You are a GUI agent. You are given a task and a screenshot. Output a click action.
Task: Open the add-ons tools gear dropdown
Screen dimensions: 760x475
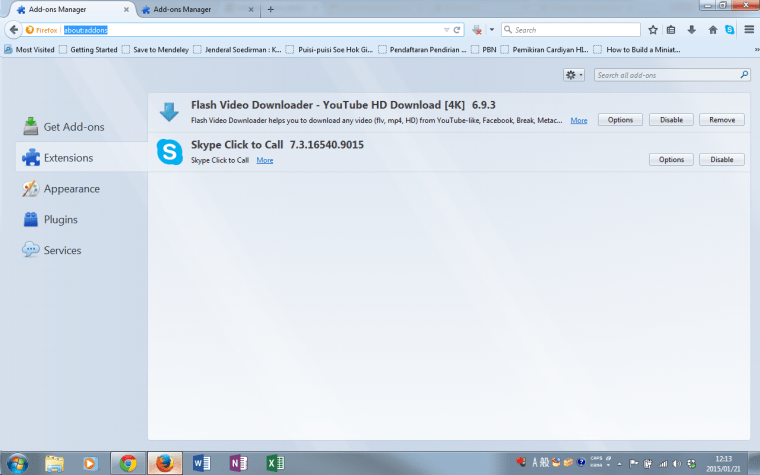(574, 75)
